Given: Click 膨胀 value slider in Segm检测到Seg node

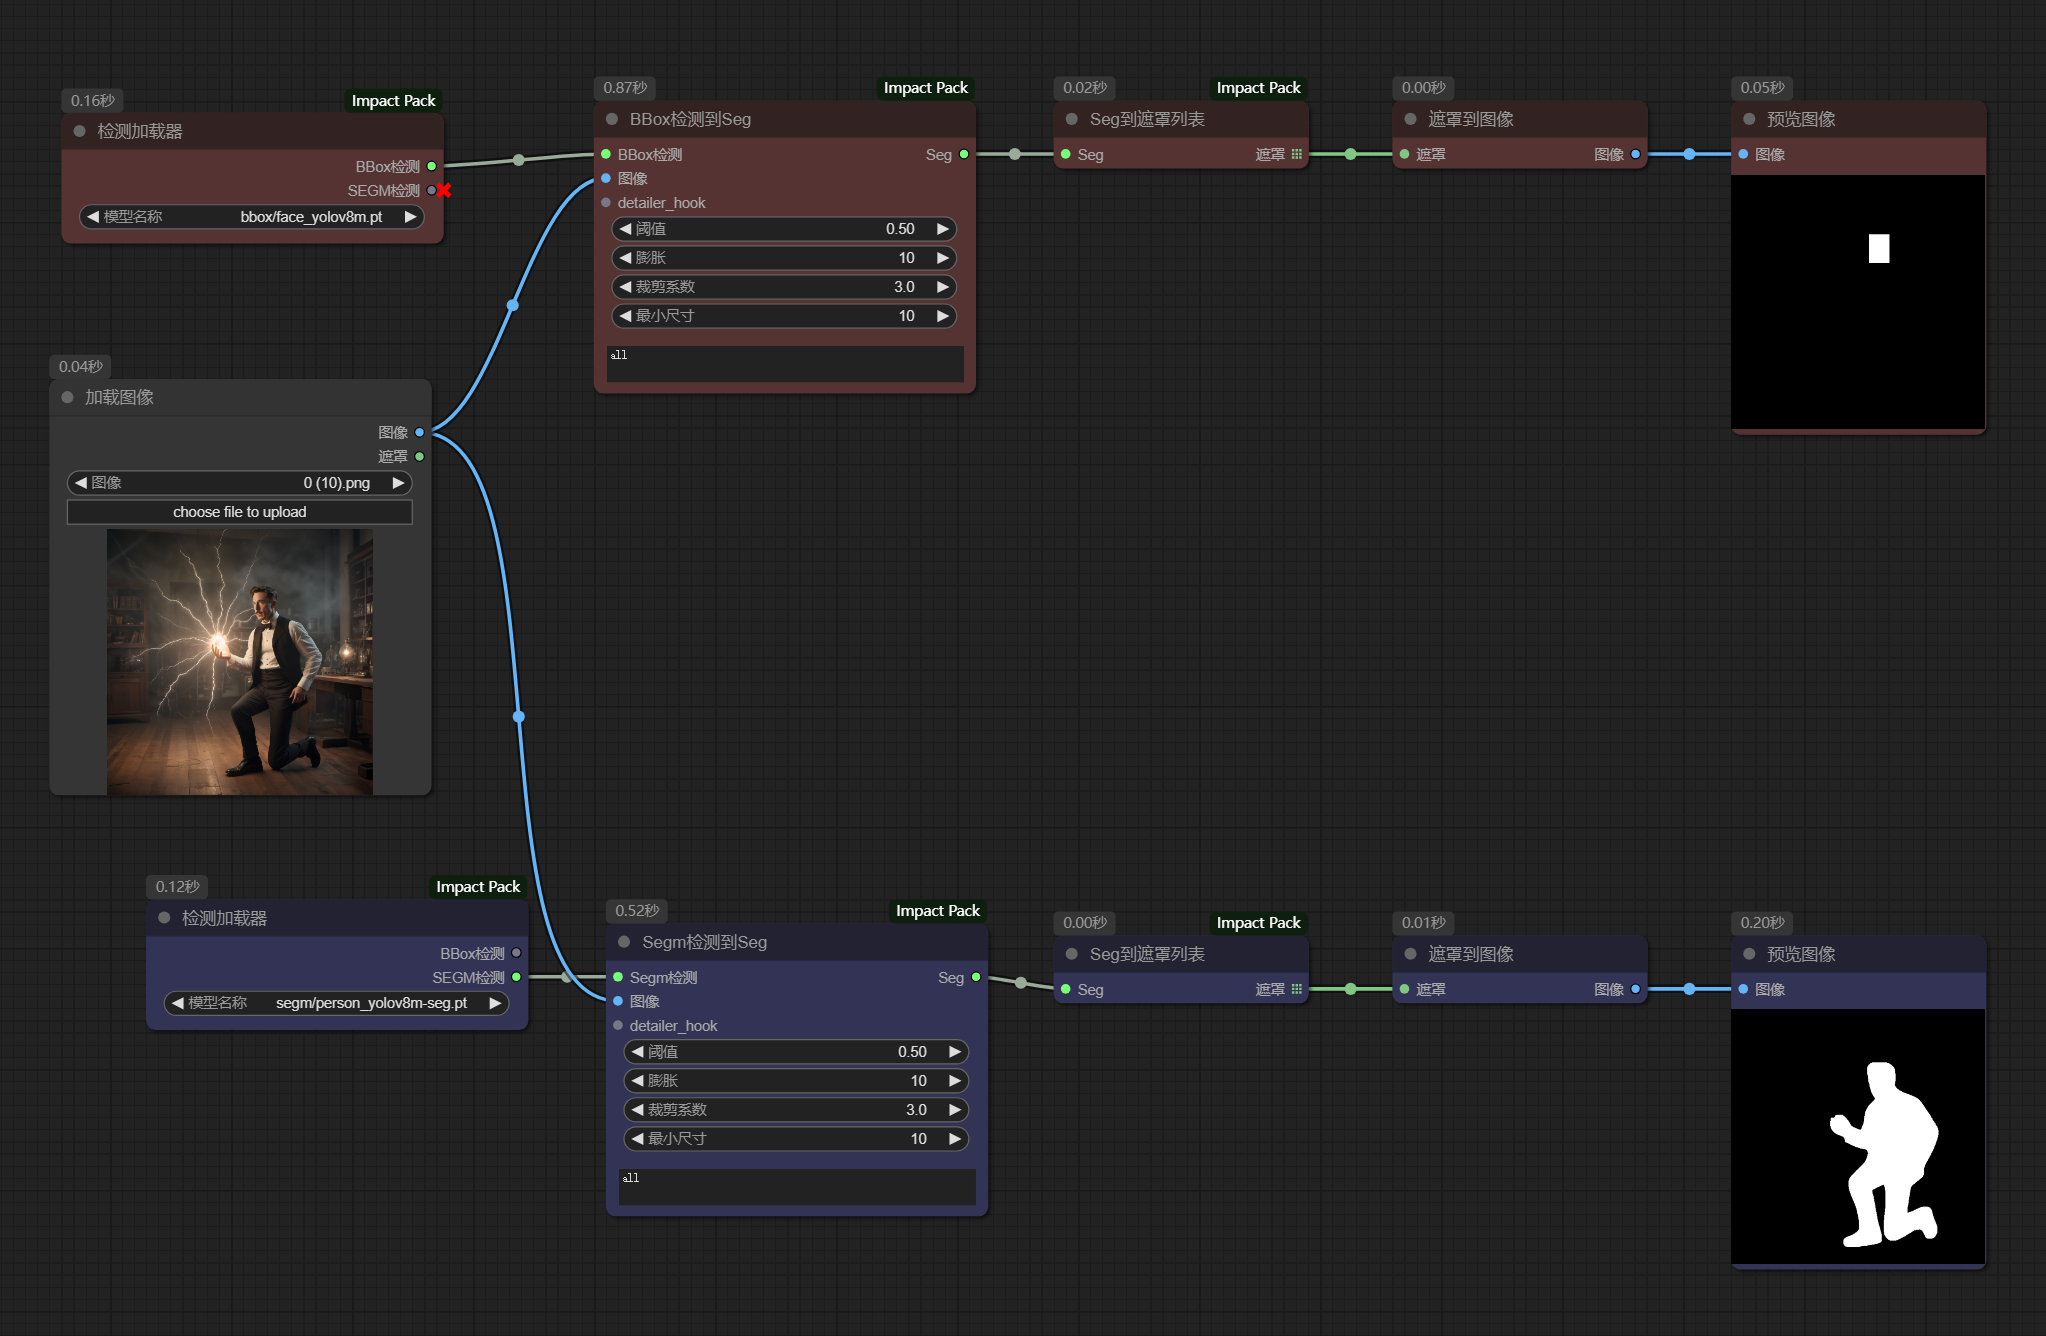Looking at the screenshot, I should point(796,1081).
